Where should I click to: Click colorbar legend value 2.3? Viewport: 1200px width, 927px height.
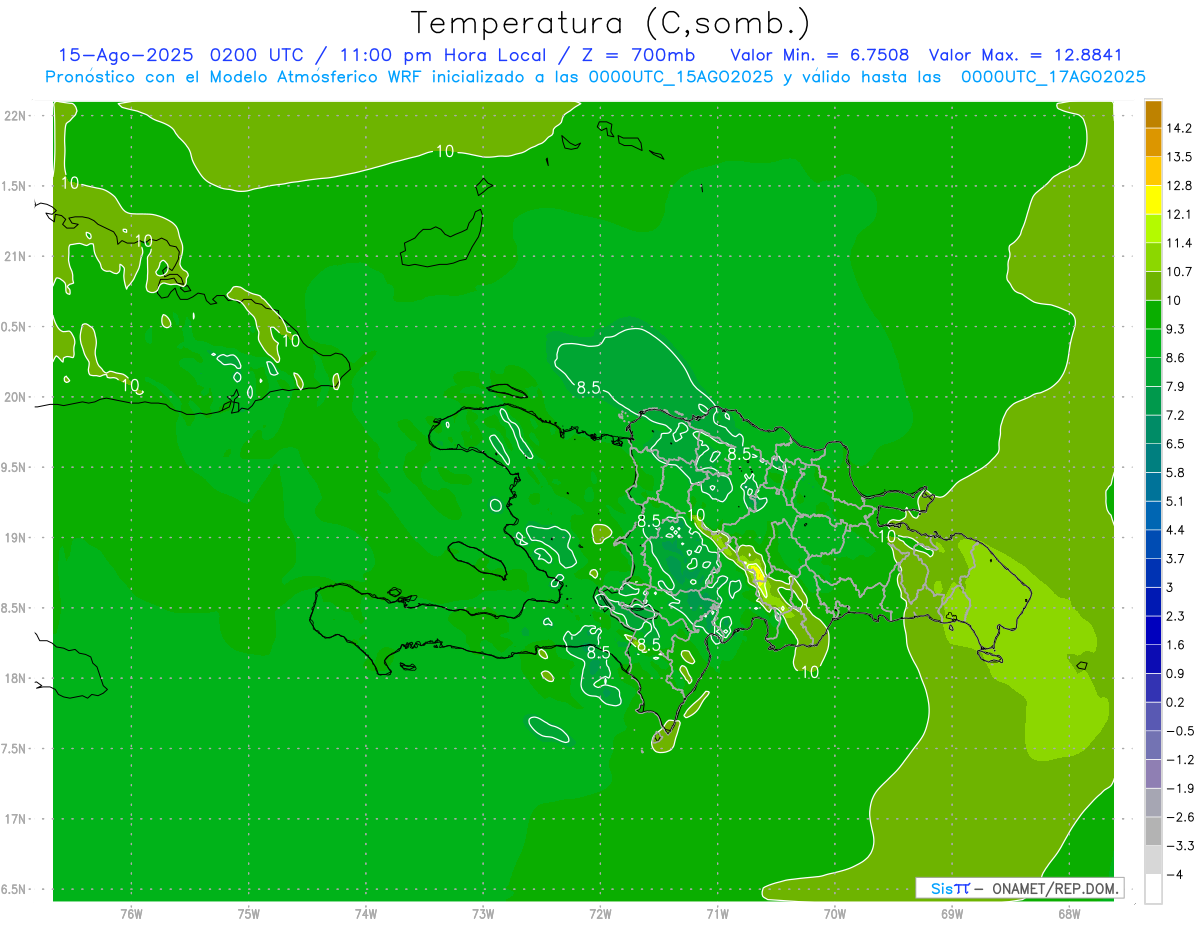[1177, 616]
